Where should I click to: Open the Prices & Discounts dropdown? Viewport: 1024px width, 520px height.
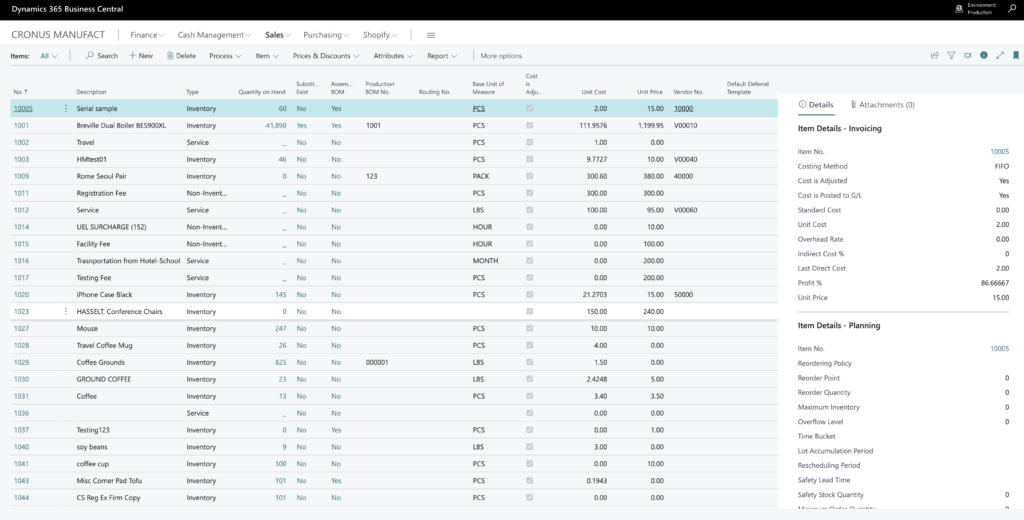pos(326,56)
